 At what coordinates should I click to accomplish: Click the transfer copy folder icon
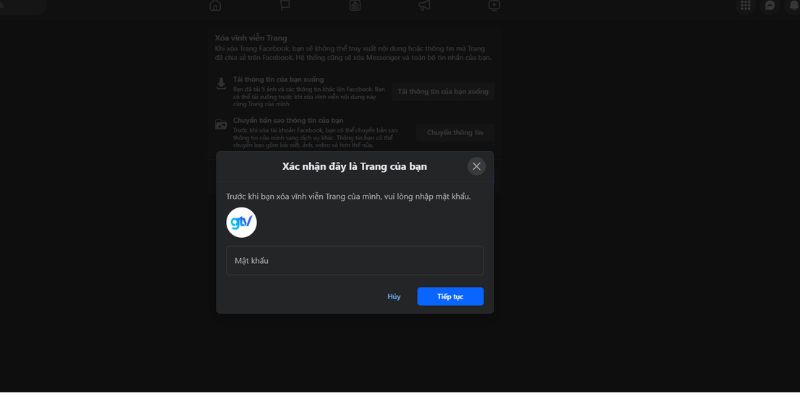click(221, 124)
